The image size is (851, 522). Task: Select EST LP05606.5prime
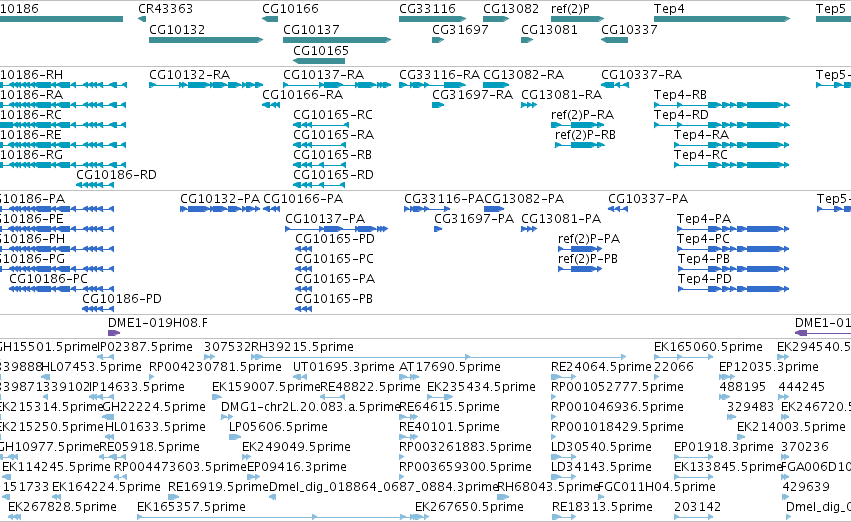pyautogui.click(x=278, y=427)
